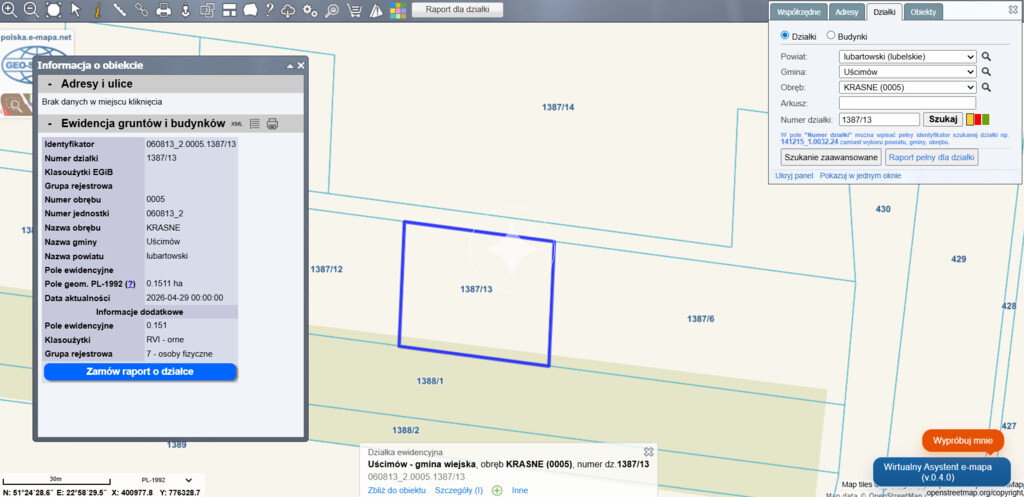1024x497 pixels.
Task: Collapse the Adresy i ulice section
Action: point(50,84)
